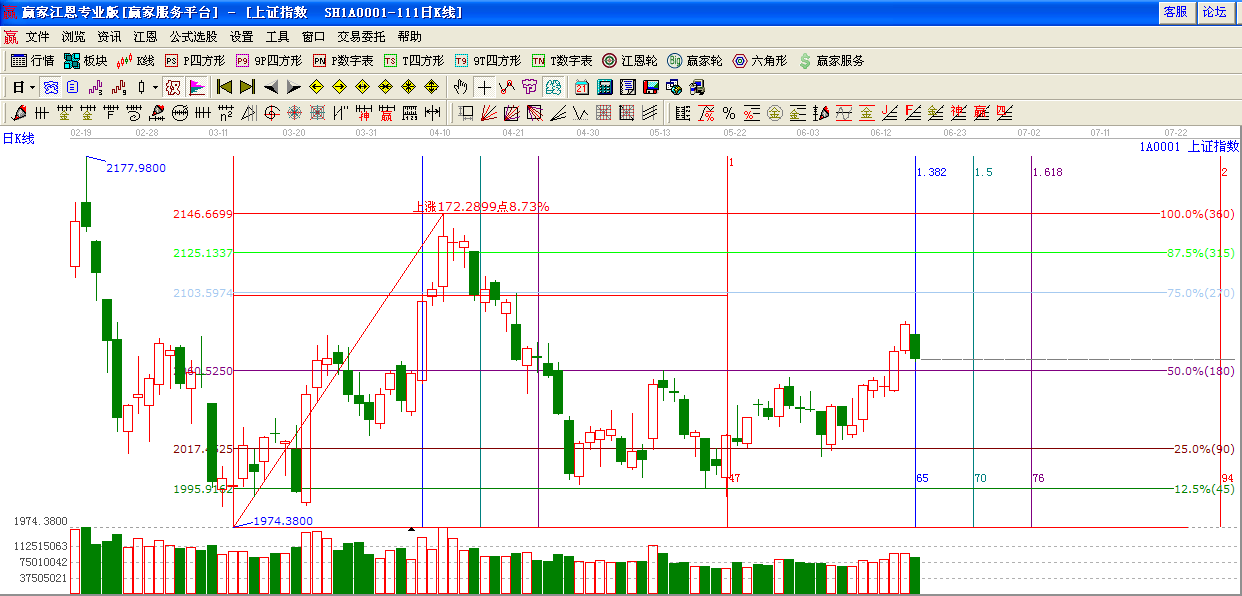
Task: Open the 交易委托 trade order menu
Action: click(361, 37)
